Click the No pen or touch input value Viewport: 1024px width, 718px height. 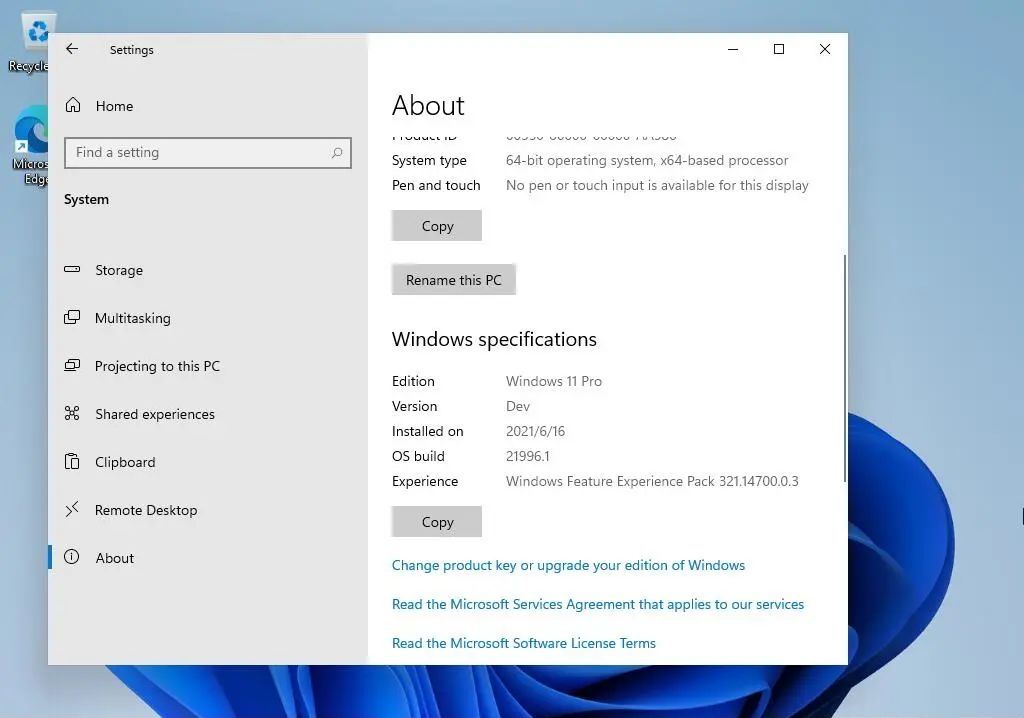click(657, 186)
